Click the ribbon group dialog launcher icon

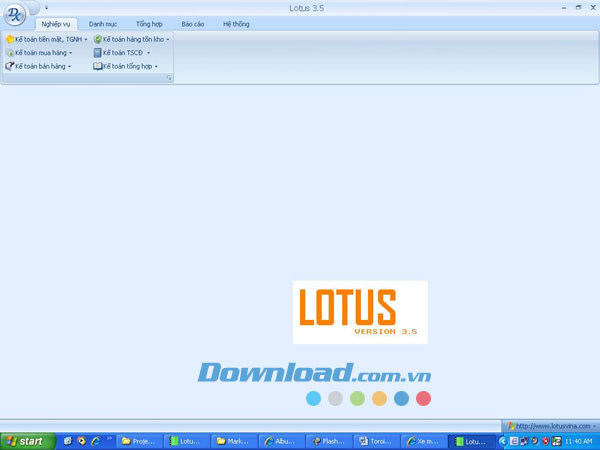(169, 78)
